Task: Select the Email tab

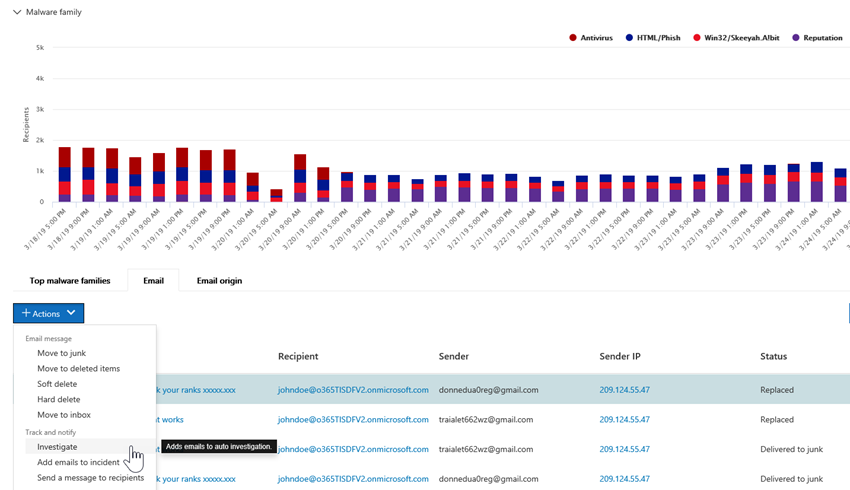Action: coord(153,281)
